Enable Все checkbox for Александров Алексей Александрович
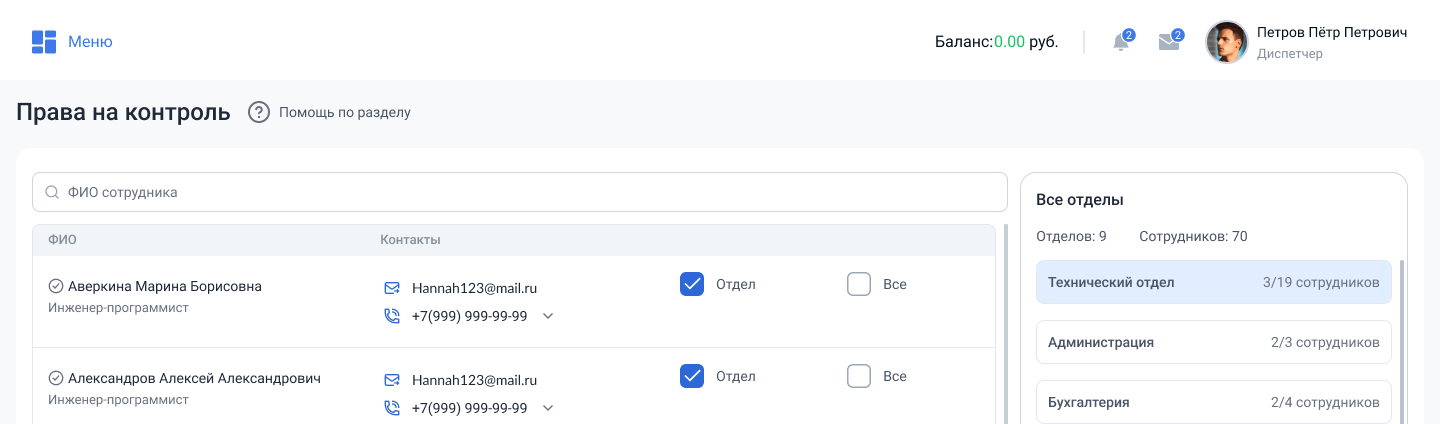The height and width of the screenshot is (424, 1440). pyautogui.click(x=859, y=376)
